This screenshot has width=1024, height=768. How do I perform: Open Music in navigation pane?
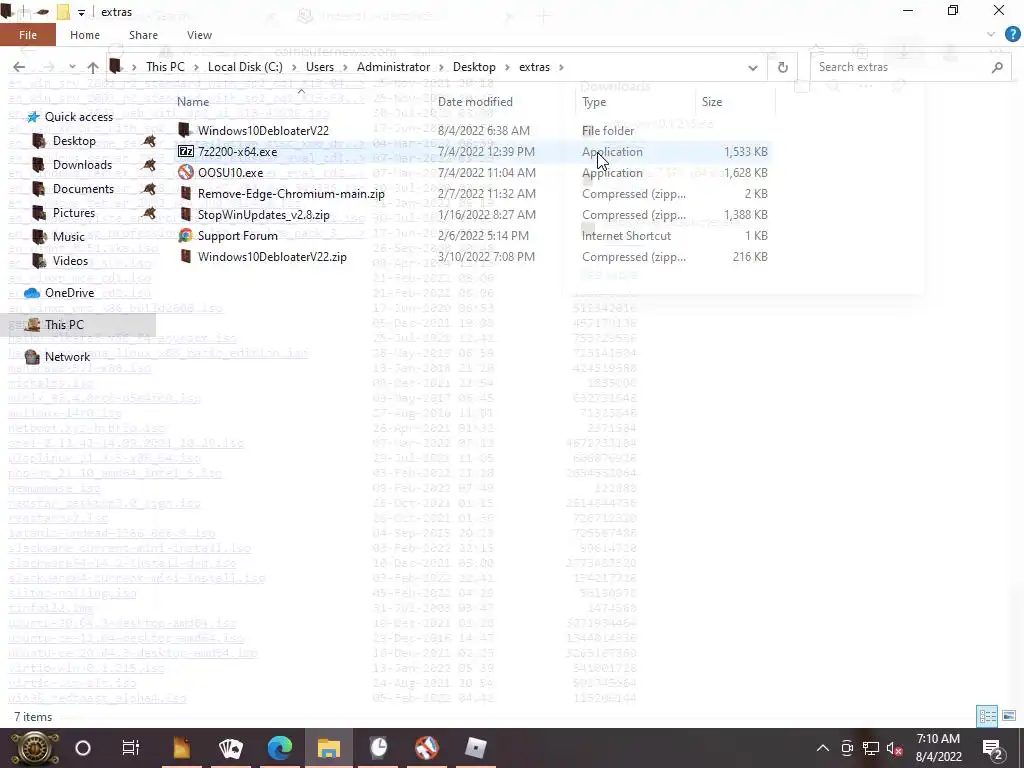click(x=69, y=236)
